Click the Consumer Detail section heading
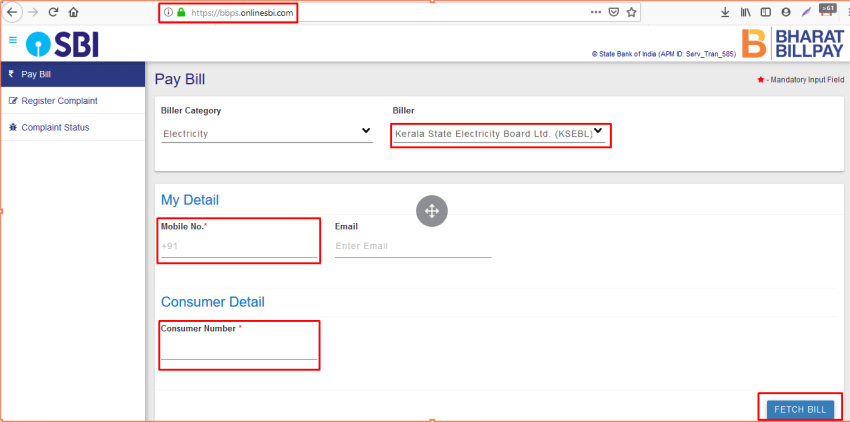This screenshot has height=422, width=850. tap(212, 302)
